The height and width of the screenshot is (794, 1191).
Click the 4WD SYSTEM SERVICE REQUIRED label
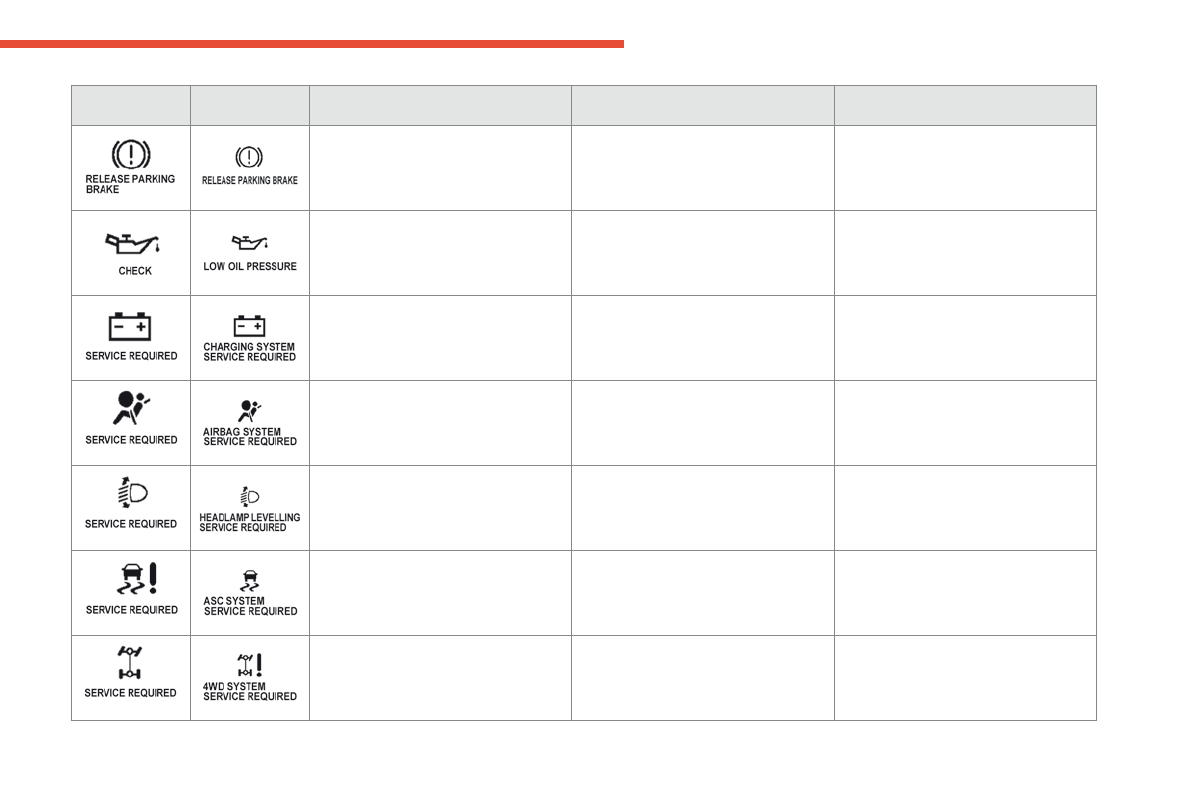click(x=250, y=691)
